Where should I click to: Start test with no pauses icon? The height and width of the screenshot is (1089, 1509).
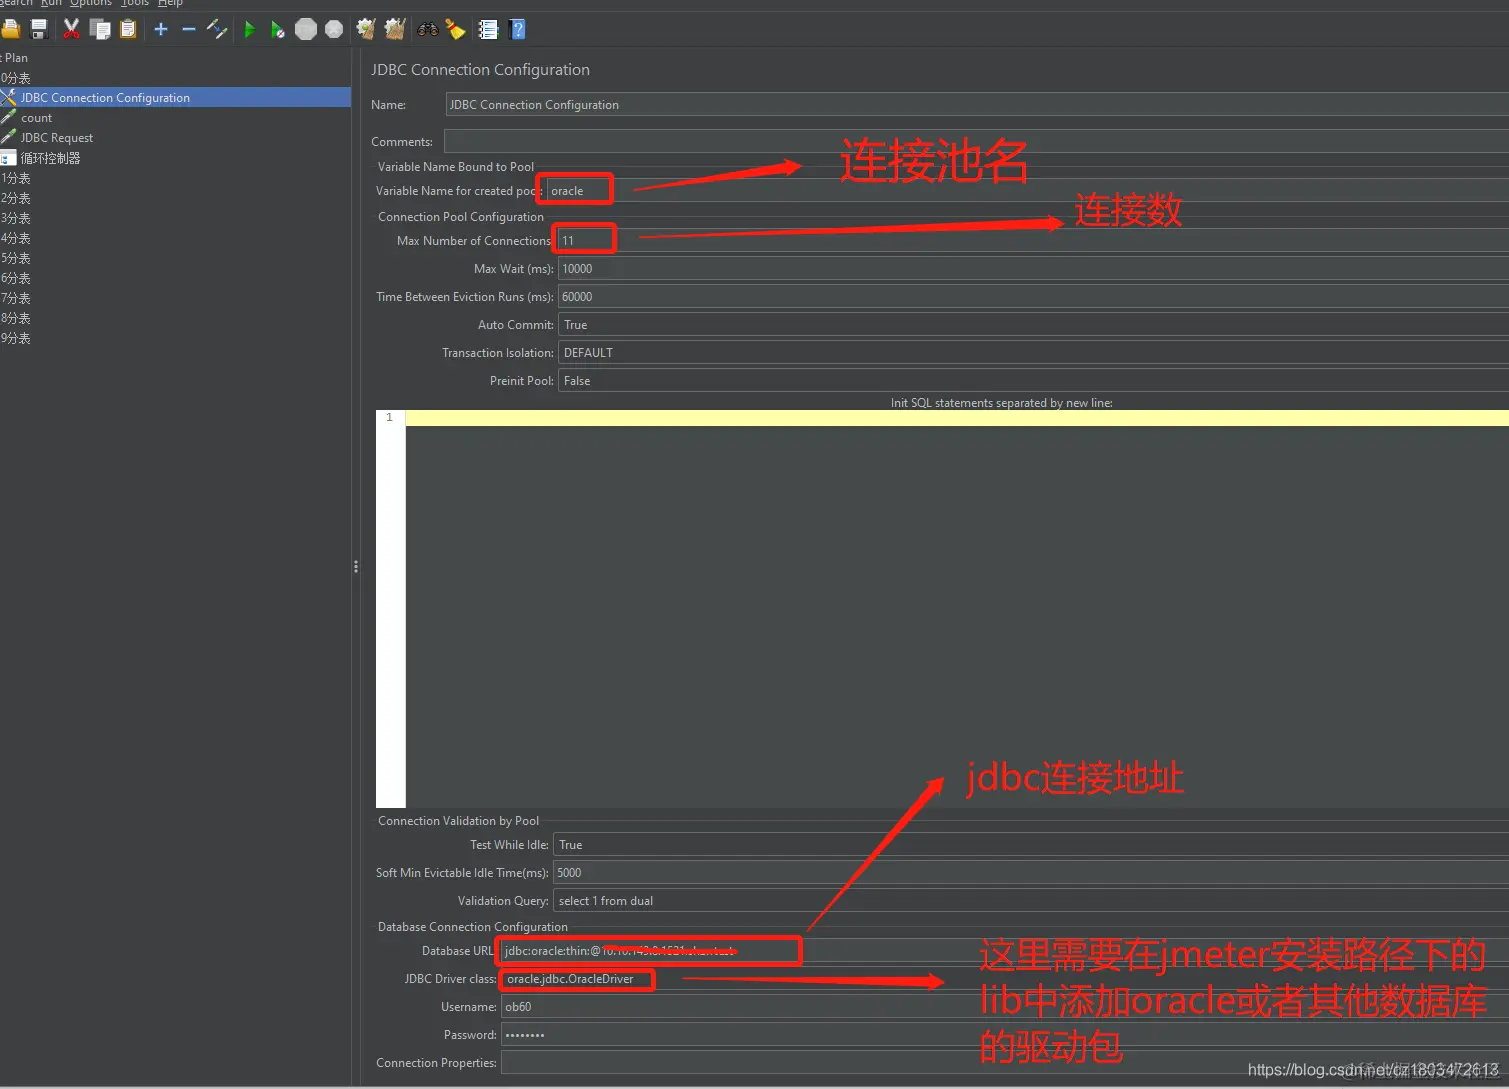278,30
